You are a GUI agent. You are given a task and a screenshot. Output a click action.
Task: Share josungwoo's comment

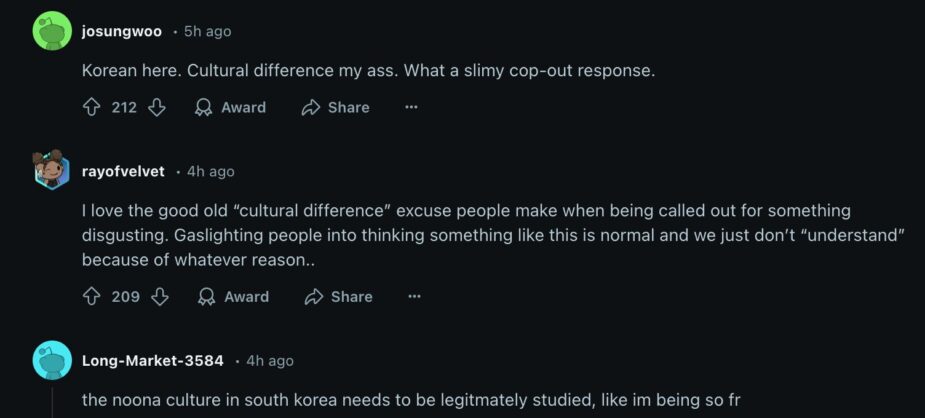335,107
